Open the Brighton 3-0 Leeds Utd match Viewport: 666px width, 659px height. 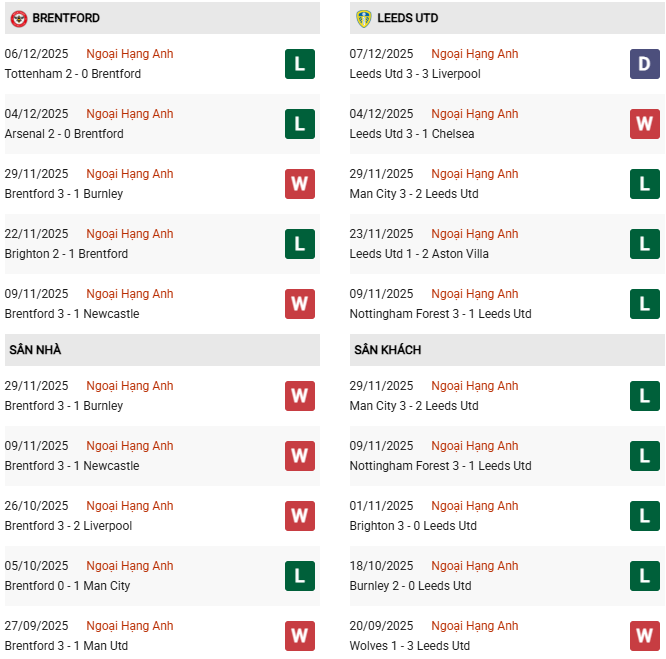pyautogui.click(x=413, y=526)
